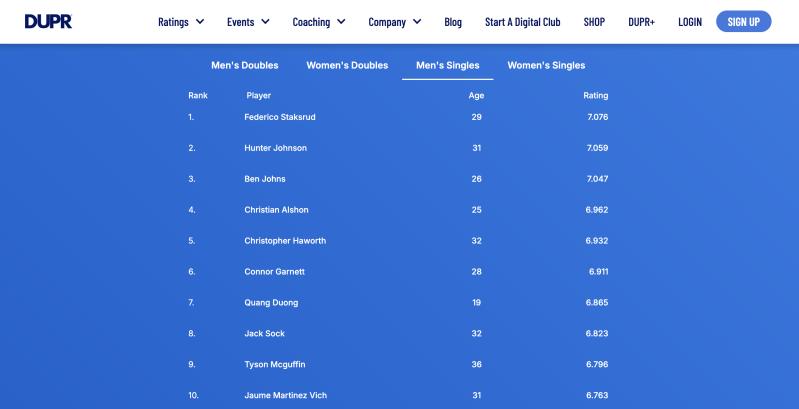799x409 pixels.
Task: Click rating value 7.059
Action: [x=597, y=148]
